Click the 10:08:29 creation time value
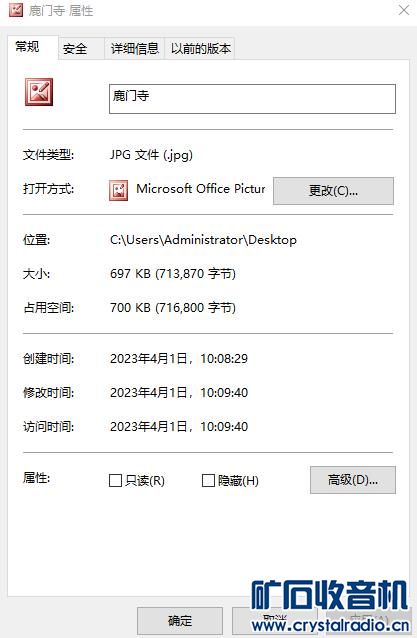 [224, 358]
